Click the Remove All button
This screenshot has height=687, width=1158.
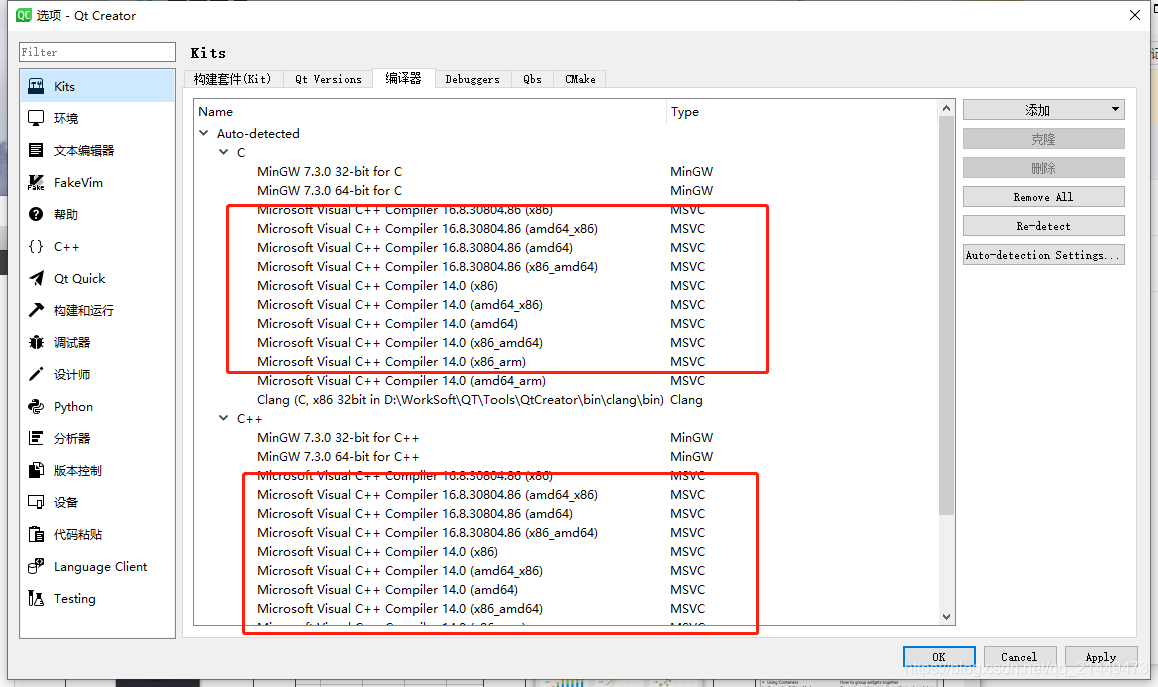pyautogui.click(x=1044, y=197)
